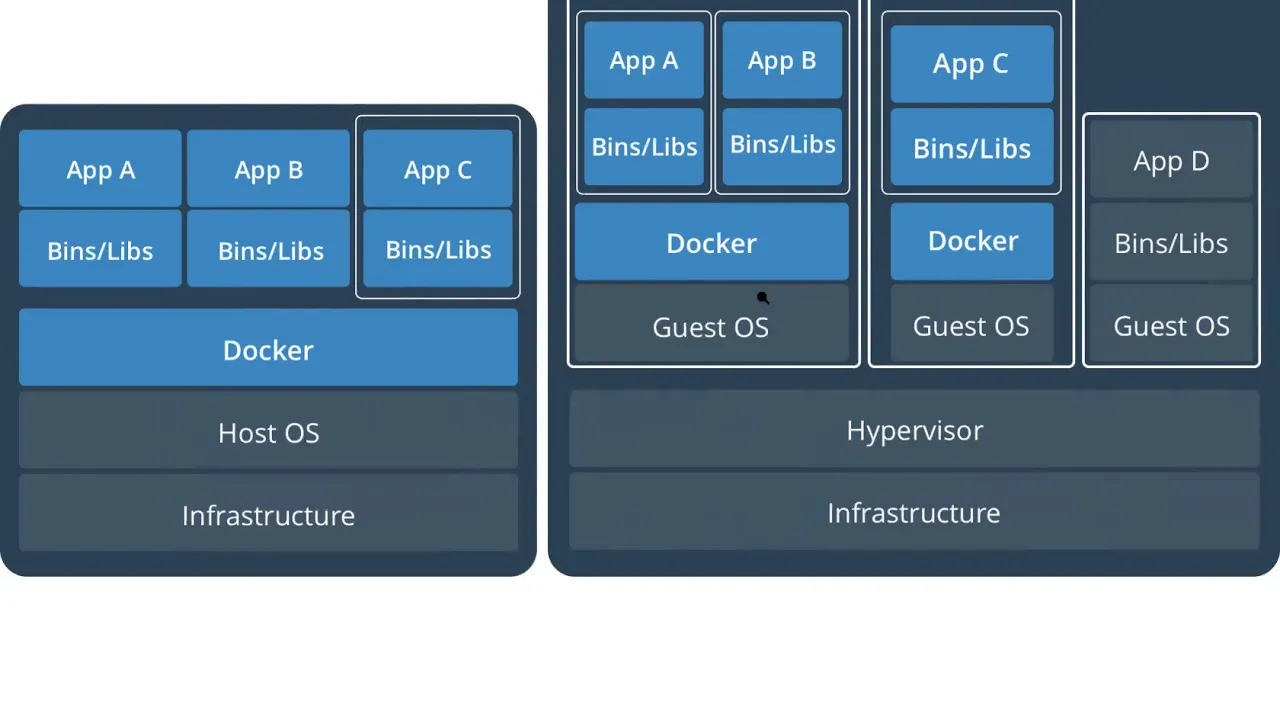Click App C block in Host OS diagram
1280x720 pixels.
click(x=438, y=169)
